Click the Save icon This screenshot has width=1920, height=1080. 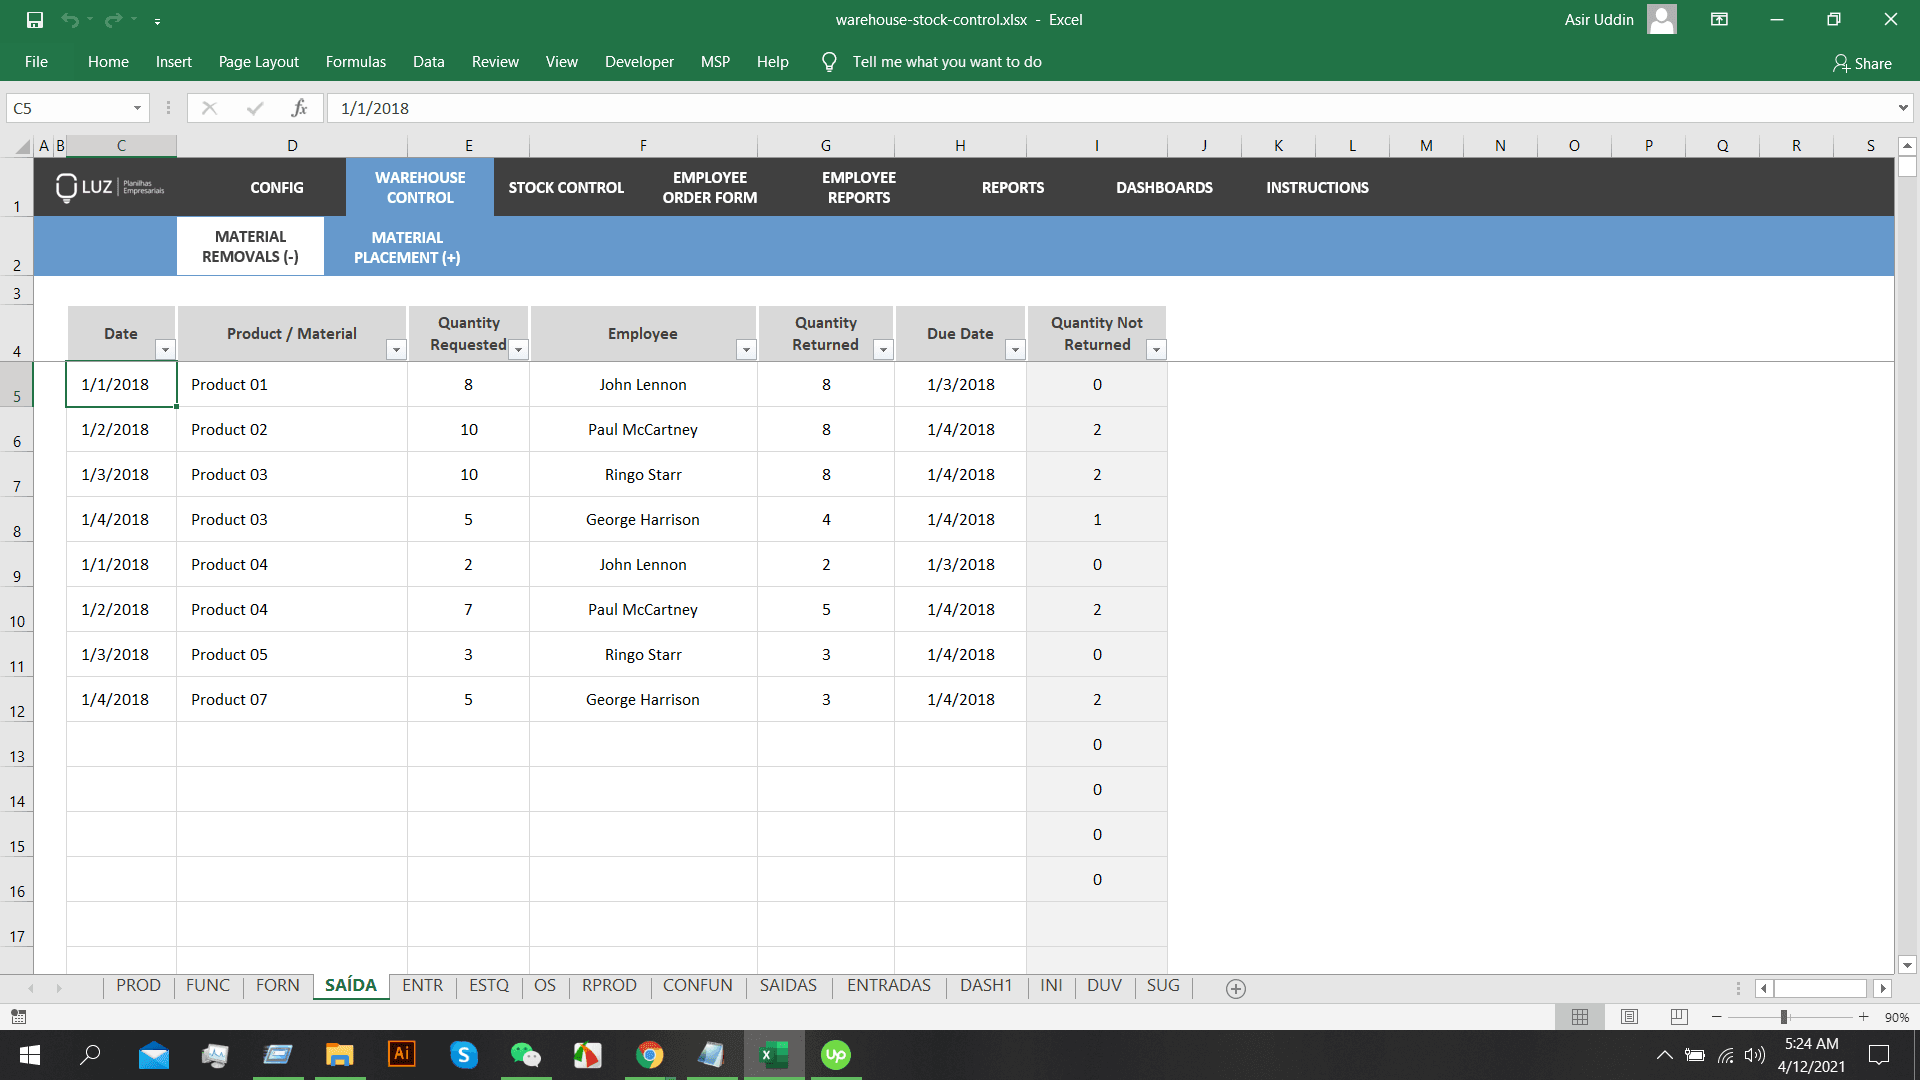click(x=33, y=19)
